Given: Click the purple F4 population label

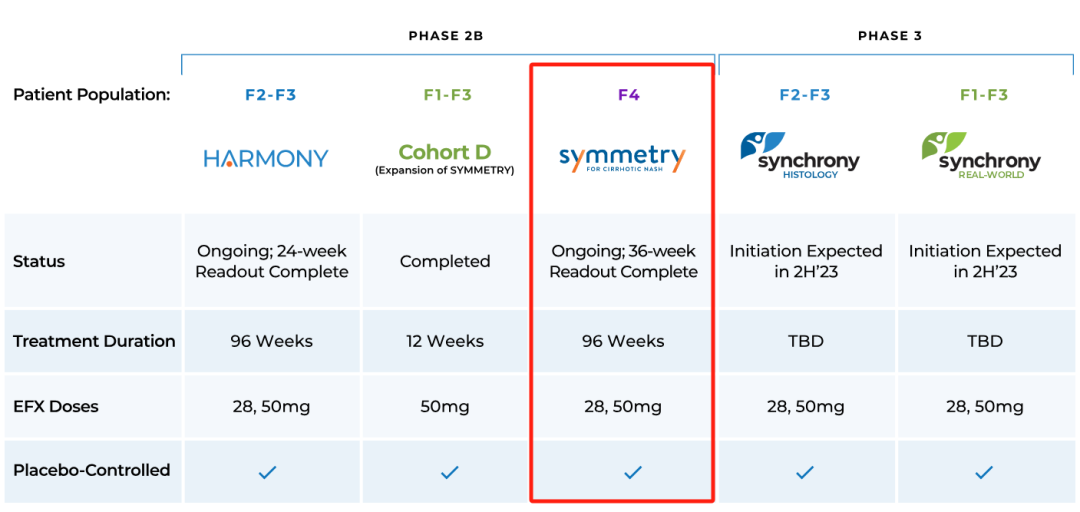Looking at the screenshot, I should click(x=629, y=95).
